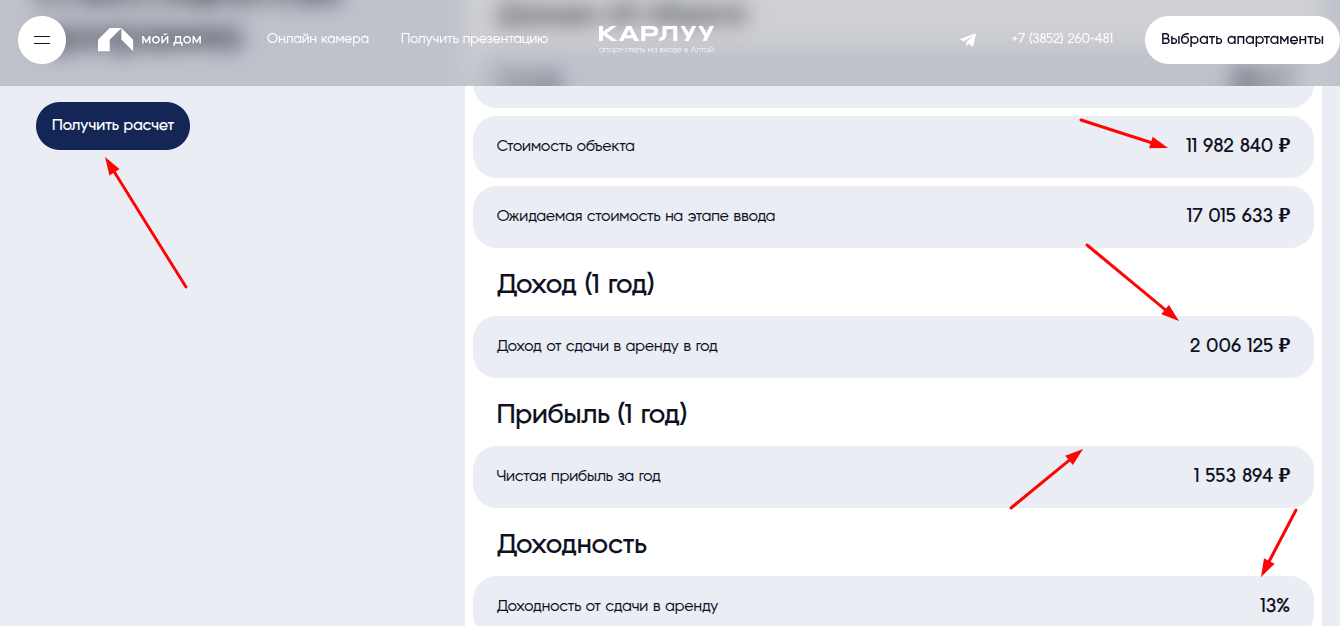Call the +7 (3852) 260-481 number
Image resolution: width=1340 pixels, height=626 pixels.
1062,39
